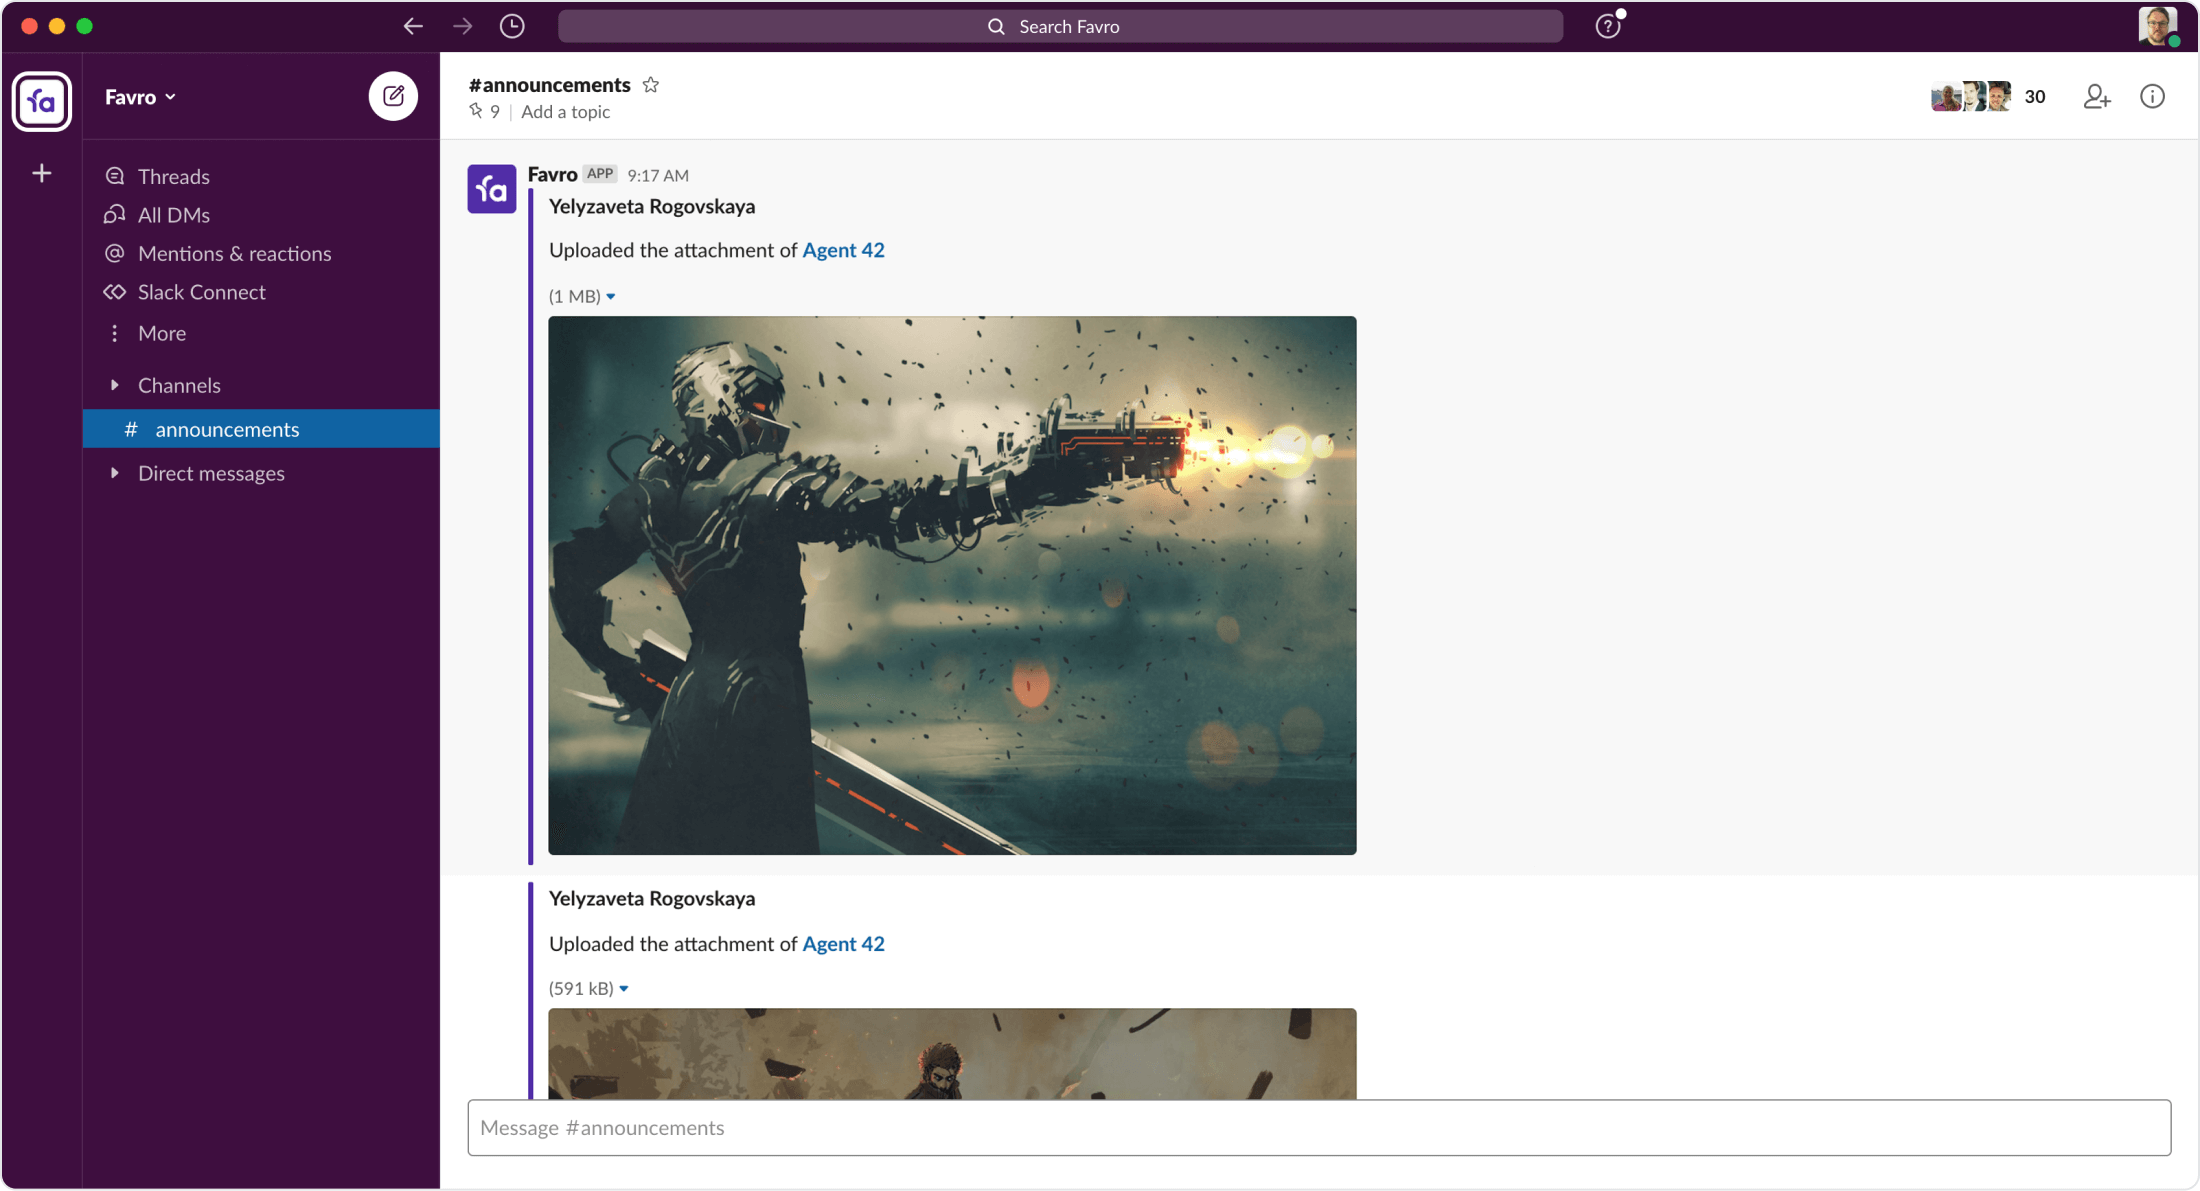Expand the Direct messages section
Viewport: 2200px width, 1191px height.
pos(113,473)
